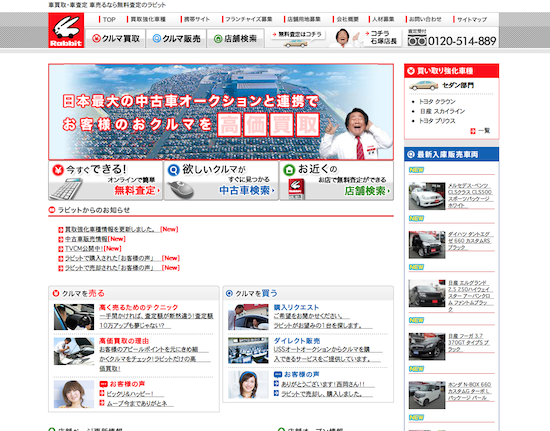Image resolution: width=550 pixels, height=431 pixels.
Task: Open ラビットで売却し、購入しました link
Action: [x=322, y=394]
